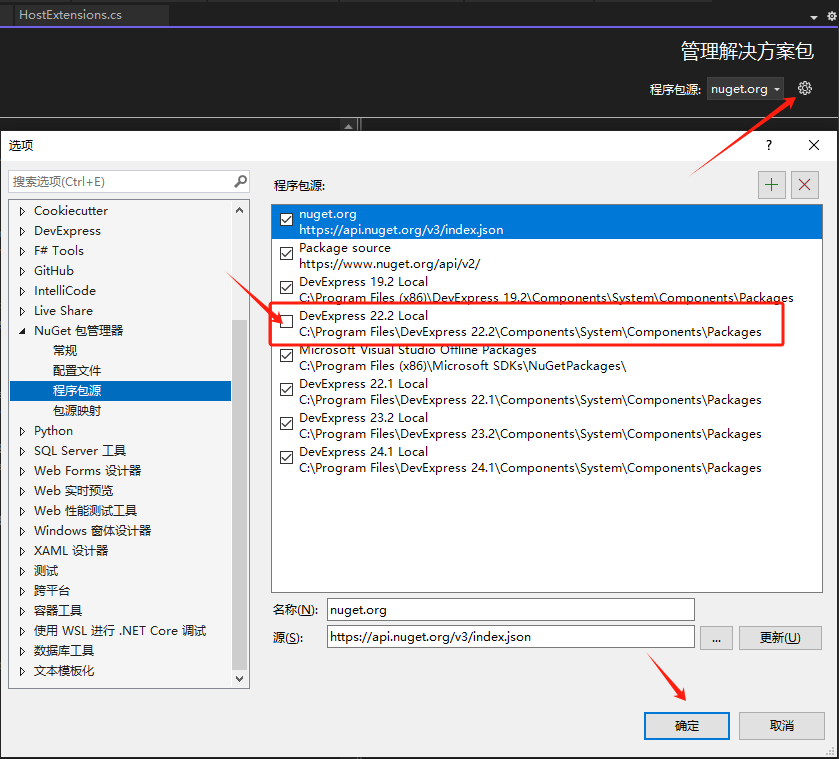Viewport: 839px width, 759px height.
Task: Expand the Live Share node
Action: tap(22, 311)
